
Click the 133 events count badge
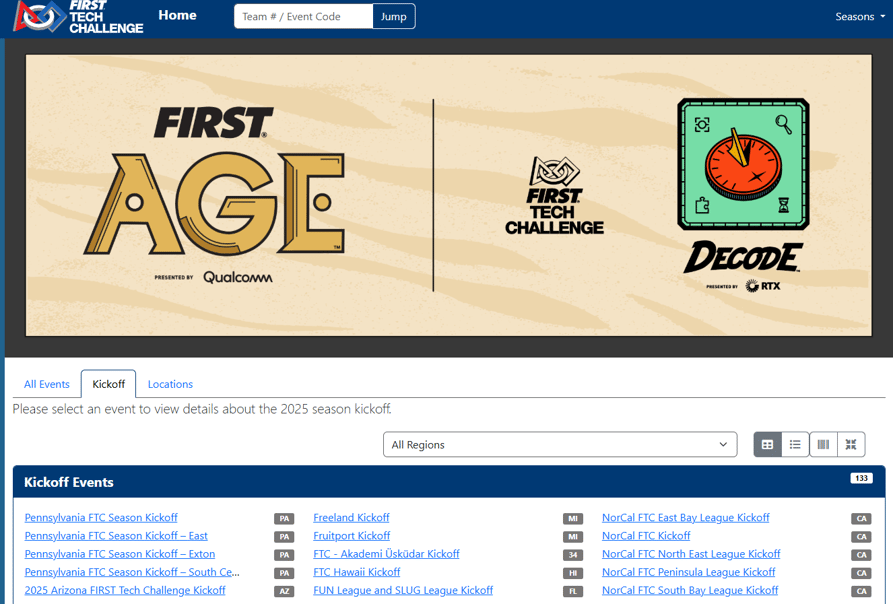click(861, 478)
